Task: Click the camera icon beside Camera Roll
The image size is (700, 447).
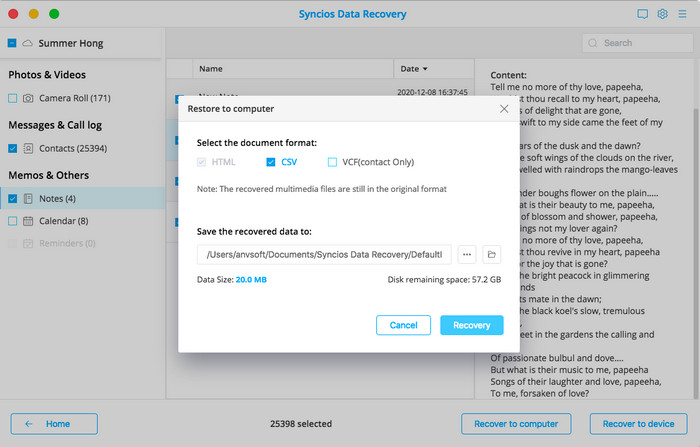Action: click(29, 98)
